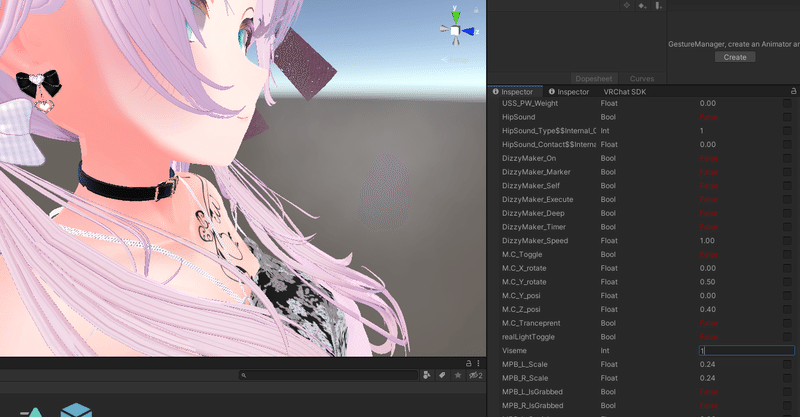Viewport: 800px width, 417px height.
Task: Click the DizzyMaker_Speed value 1.00
Action: (707, 240)
